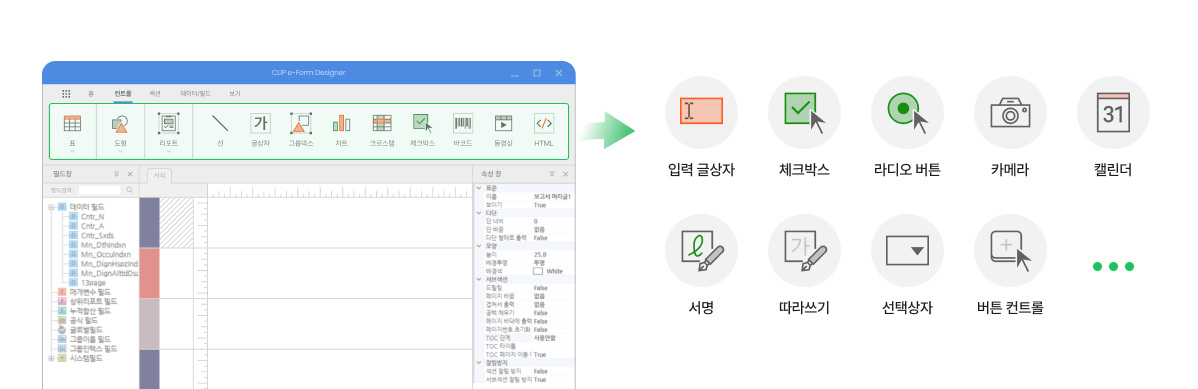Image resolution: width=1198 pixels, height=389 pixels.
Task: Open the dropdown arrow under 리포트
Action: pyautogui.click(x=168, y=151)
